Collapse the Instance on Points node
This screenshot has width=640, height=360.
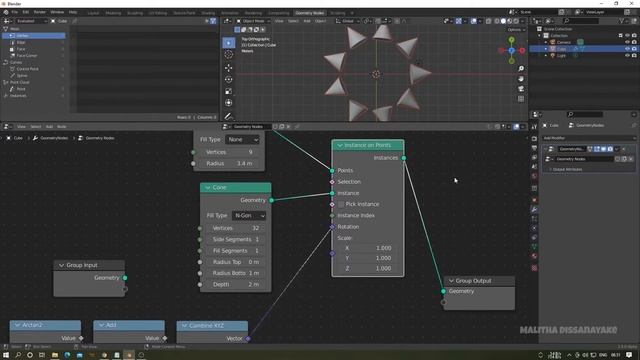coord(340,145)
